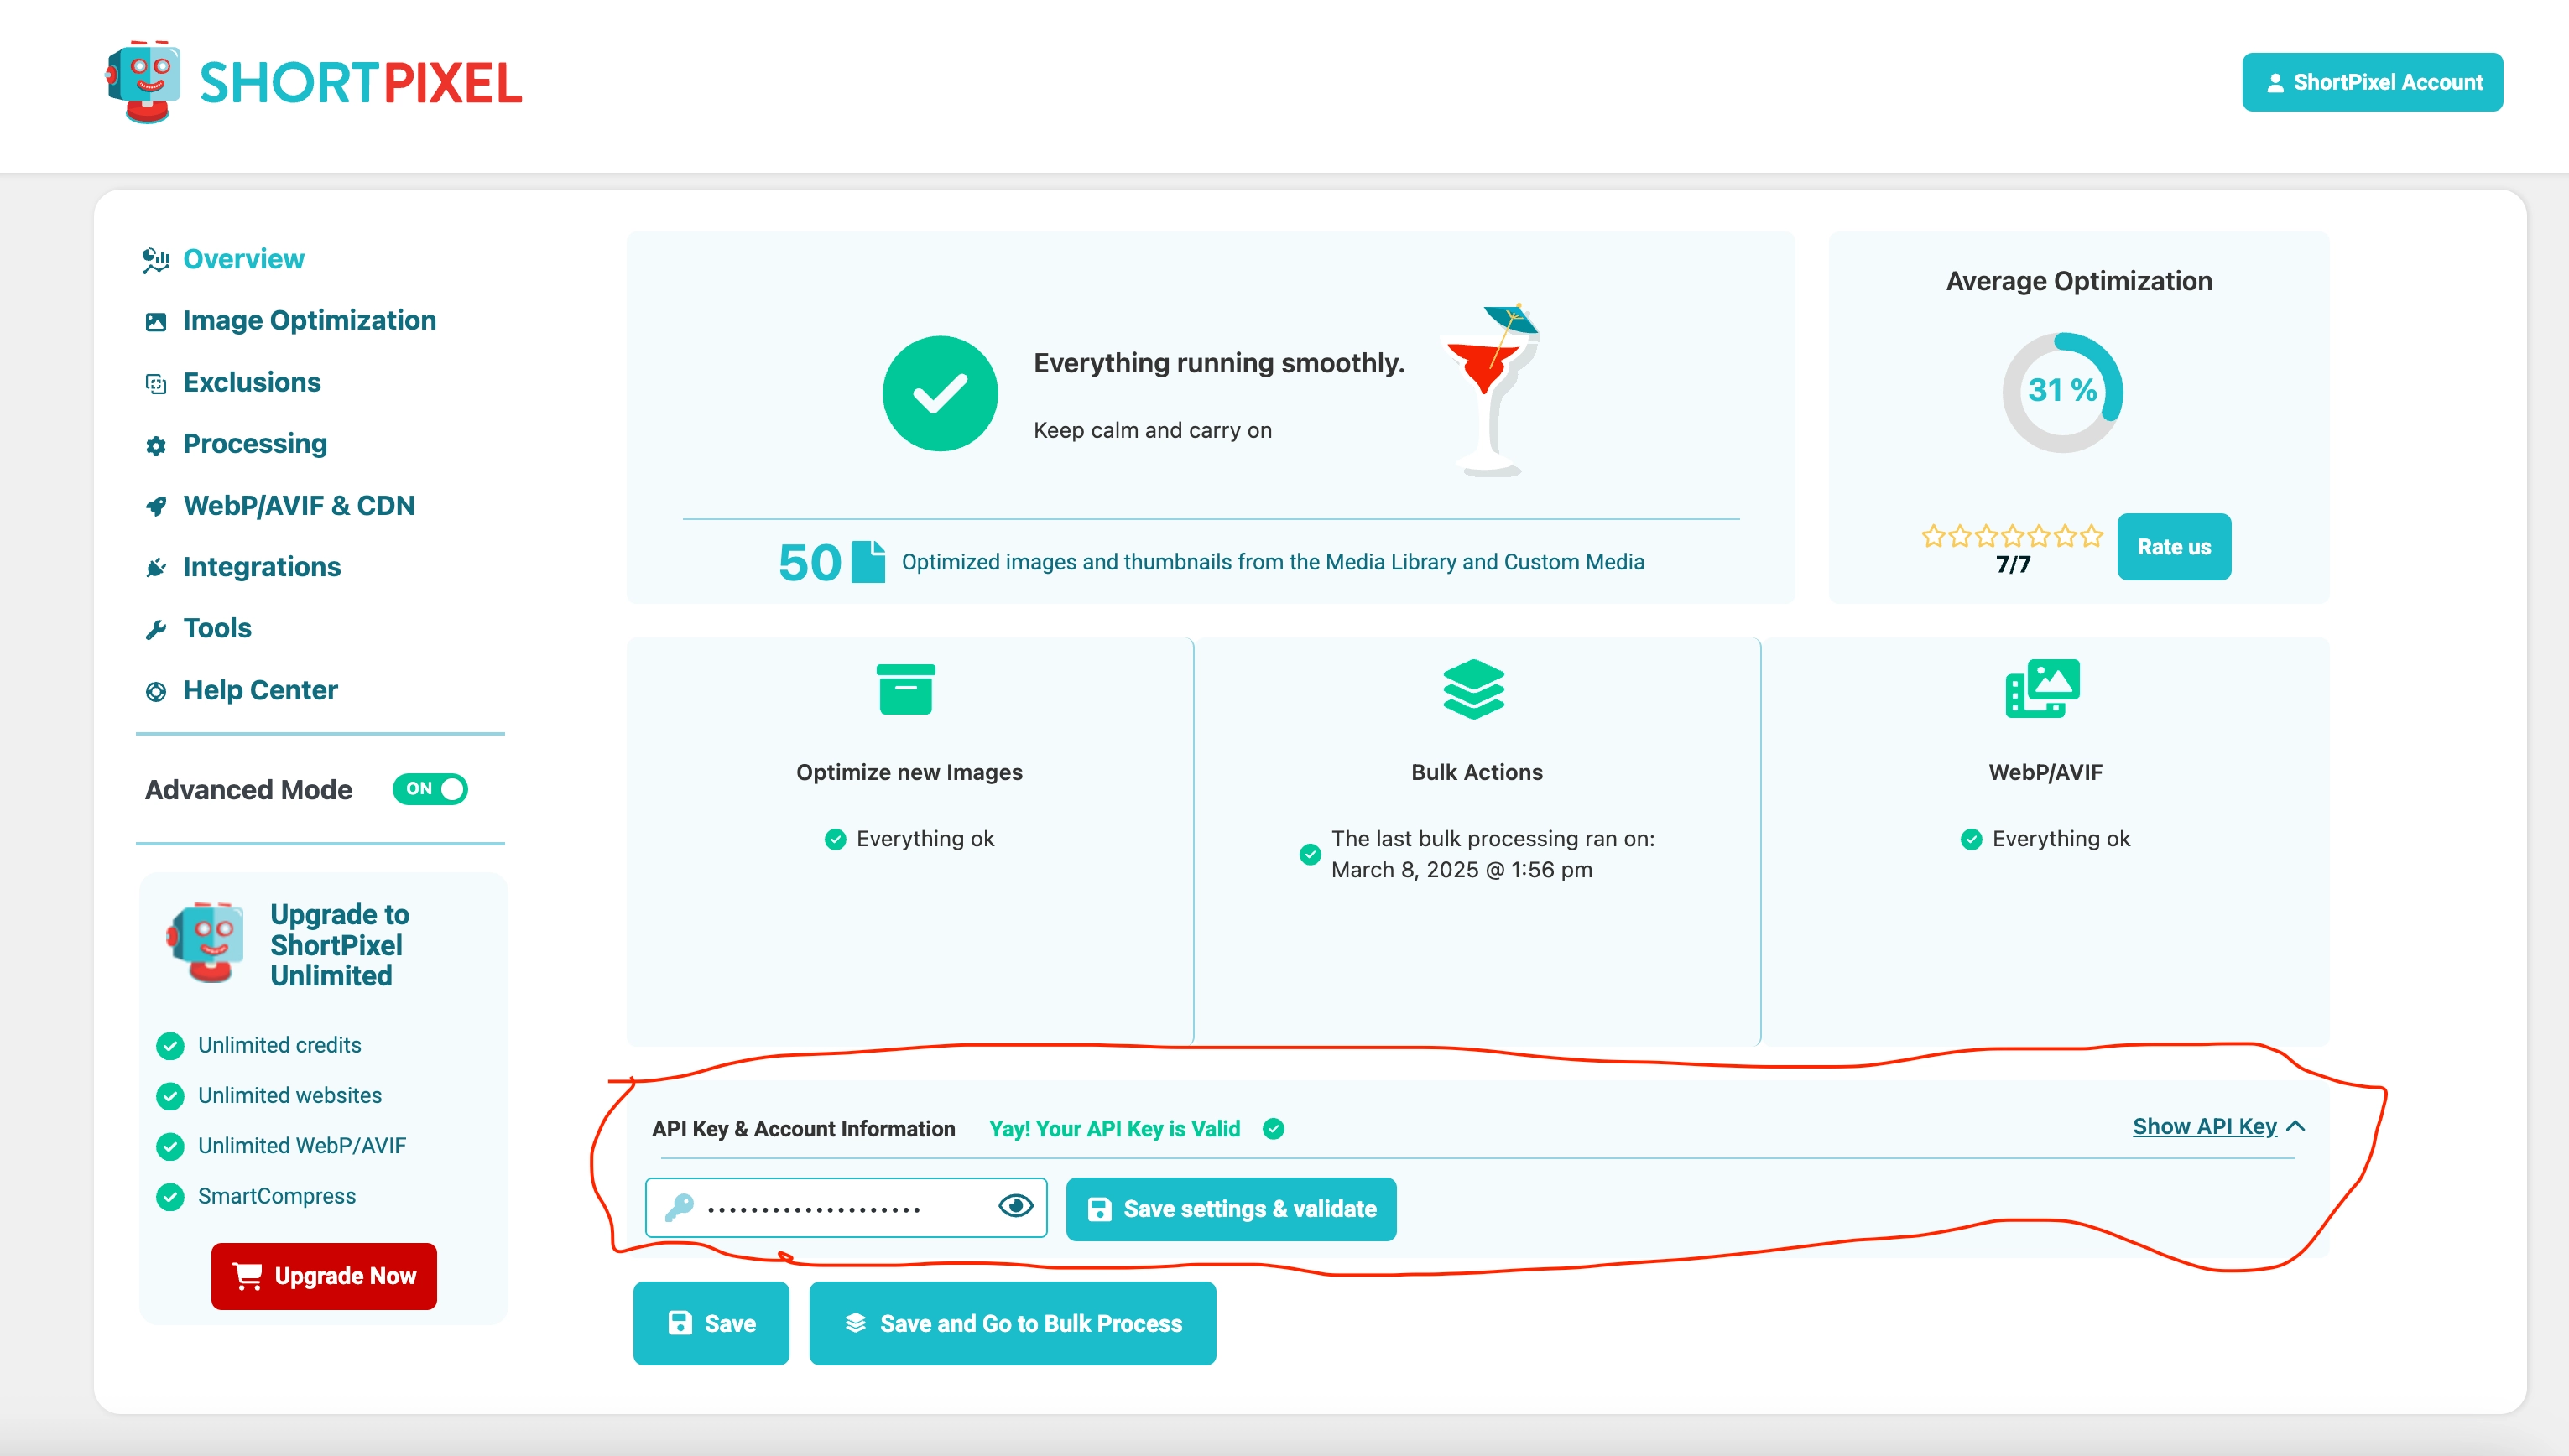This screenshot has width=2569, height=1456.
Task: Click the 7/7 rating text
Action: tap(2013, 565)
